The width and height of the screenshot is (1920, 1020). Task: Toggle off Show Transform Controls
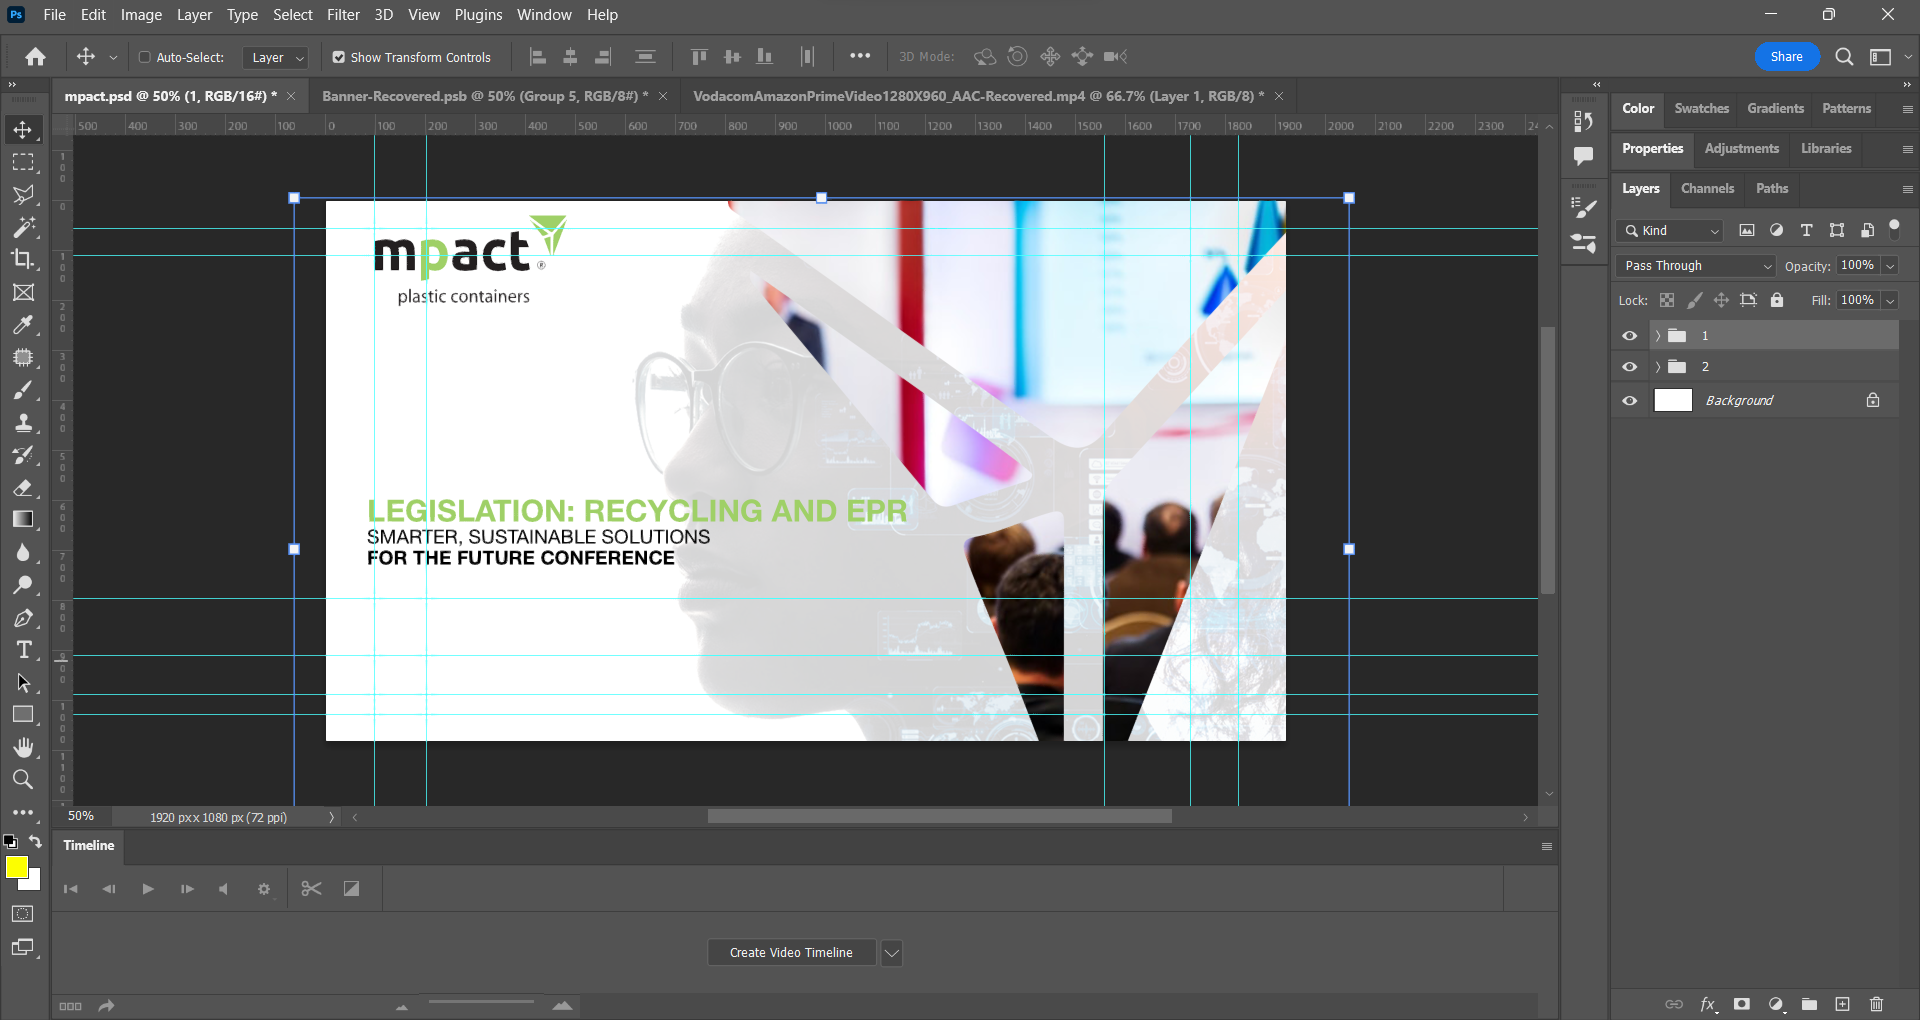(338, 57)
